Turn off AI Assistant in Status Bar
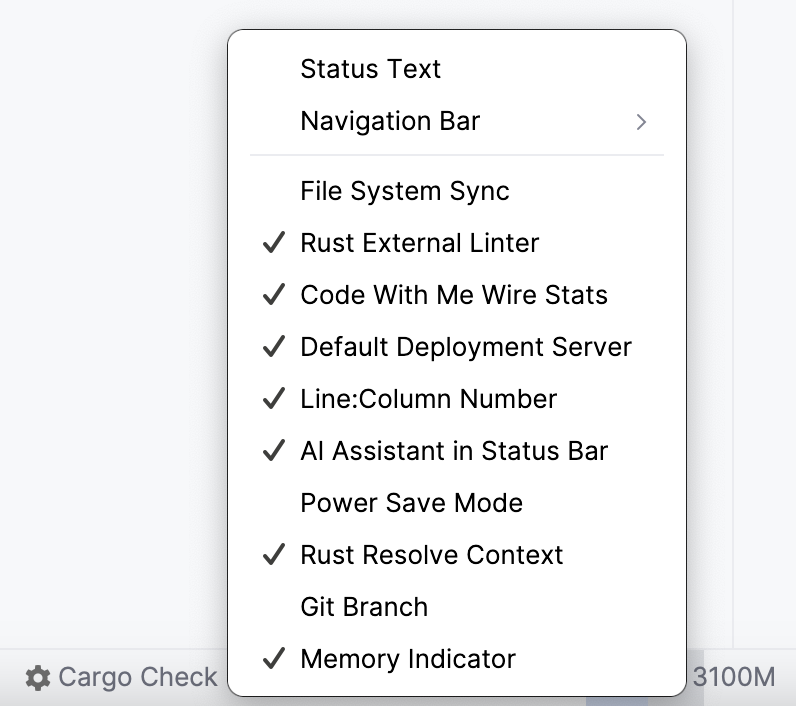The height and width of the screenshot is (706, 796). pyautogui.click(x=454, y=451)
